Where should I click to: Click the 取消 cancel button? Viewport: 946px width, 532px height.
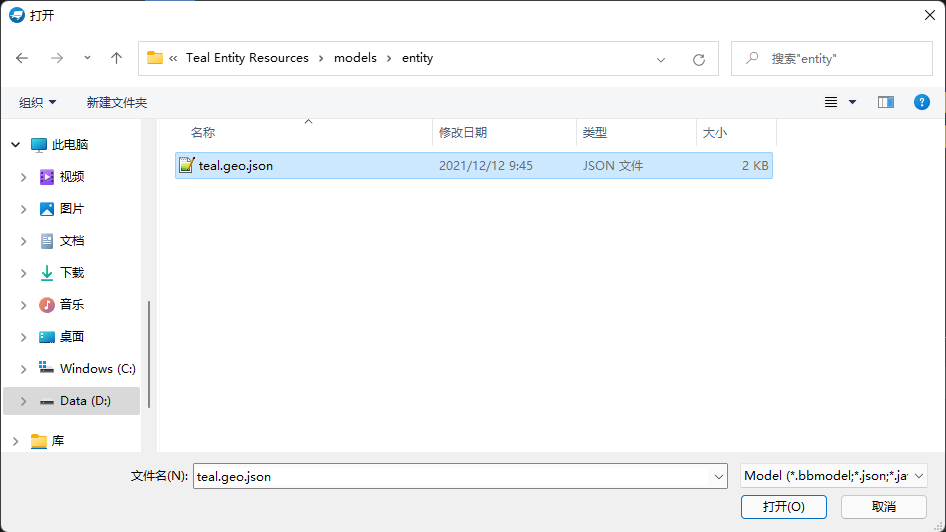tap(884, 507)
